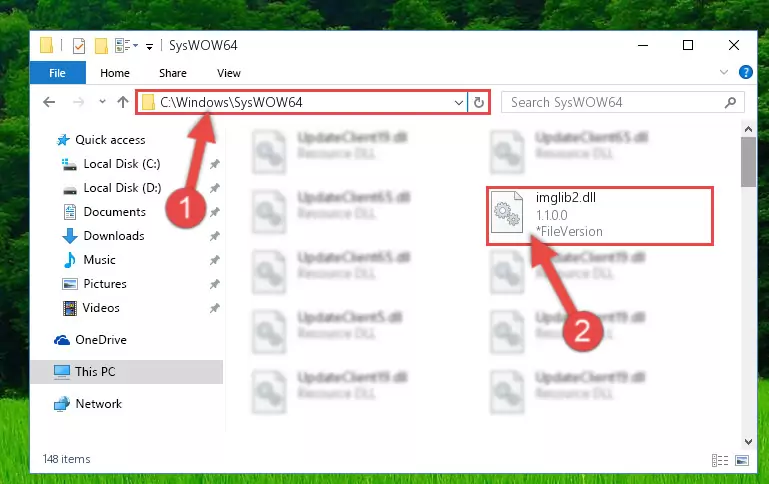Refresh the SysWOW64 folder
Viewport: 769px width, 484px height.
coord(479,102)
